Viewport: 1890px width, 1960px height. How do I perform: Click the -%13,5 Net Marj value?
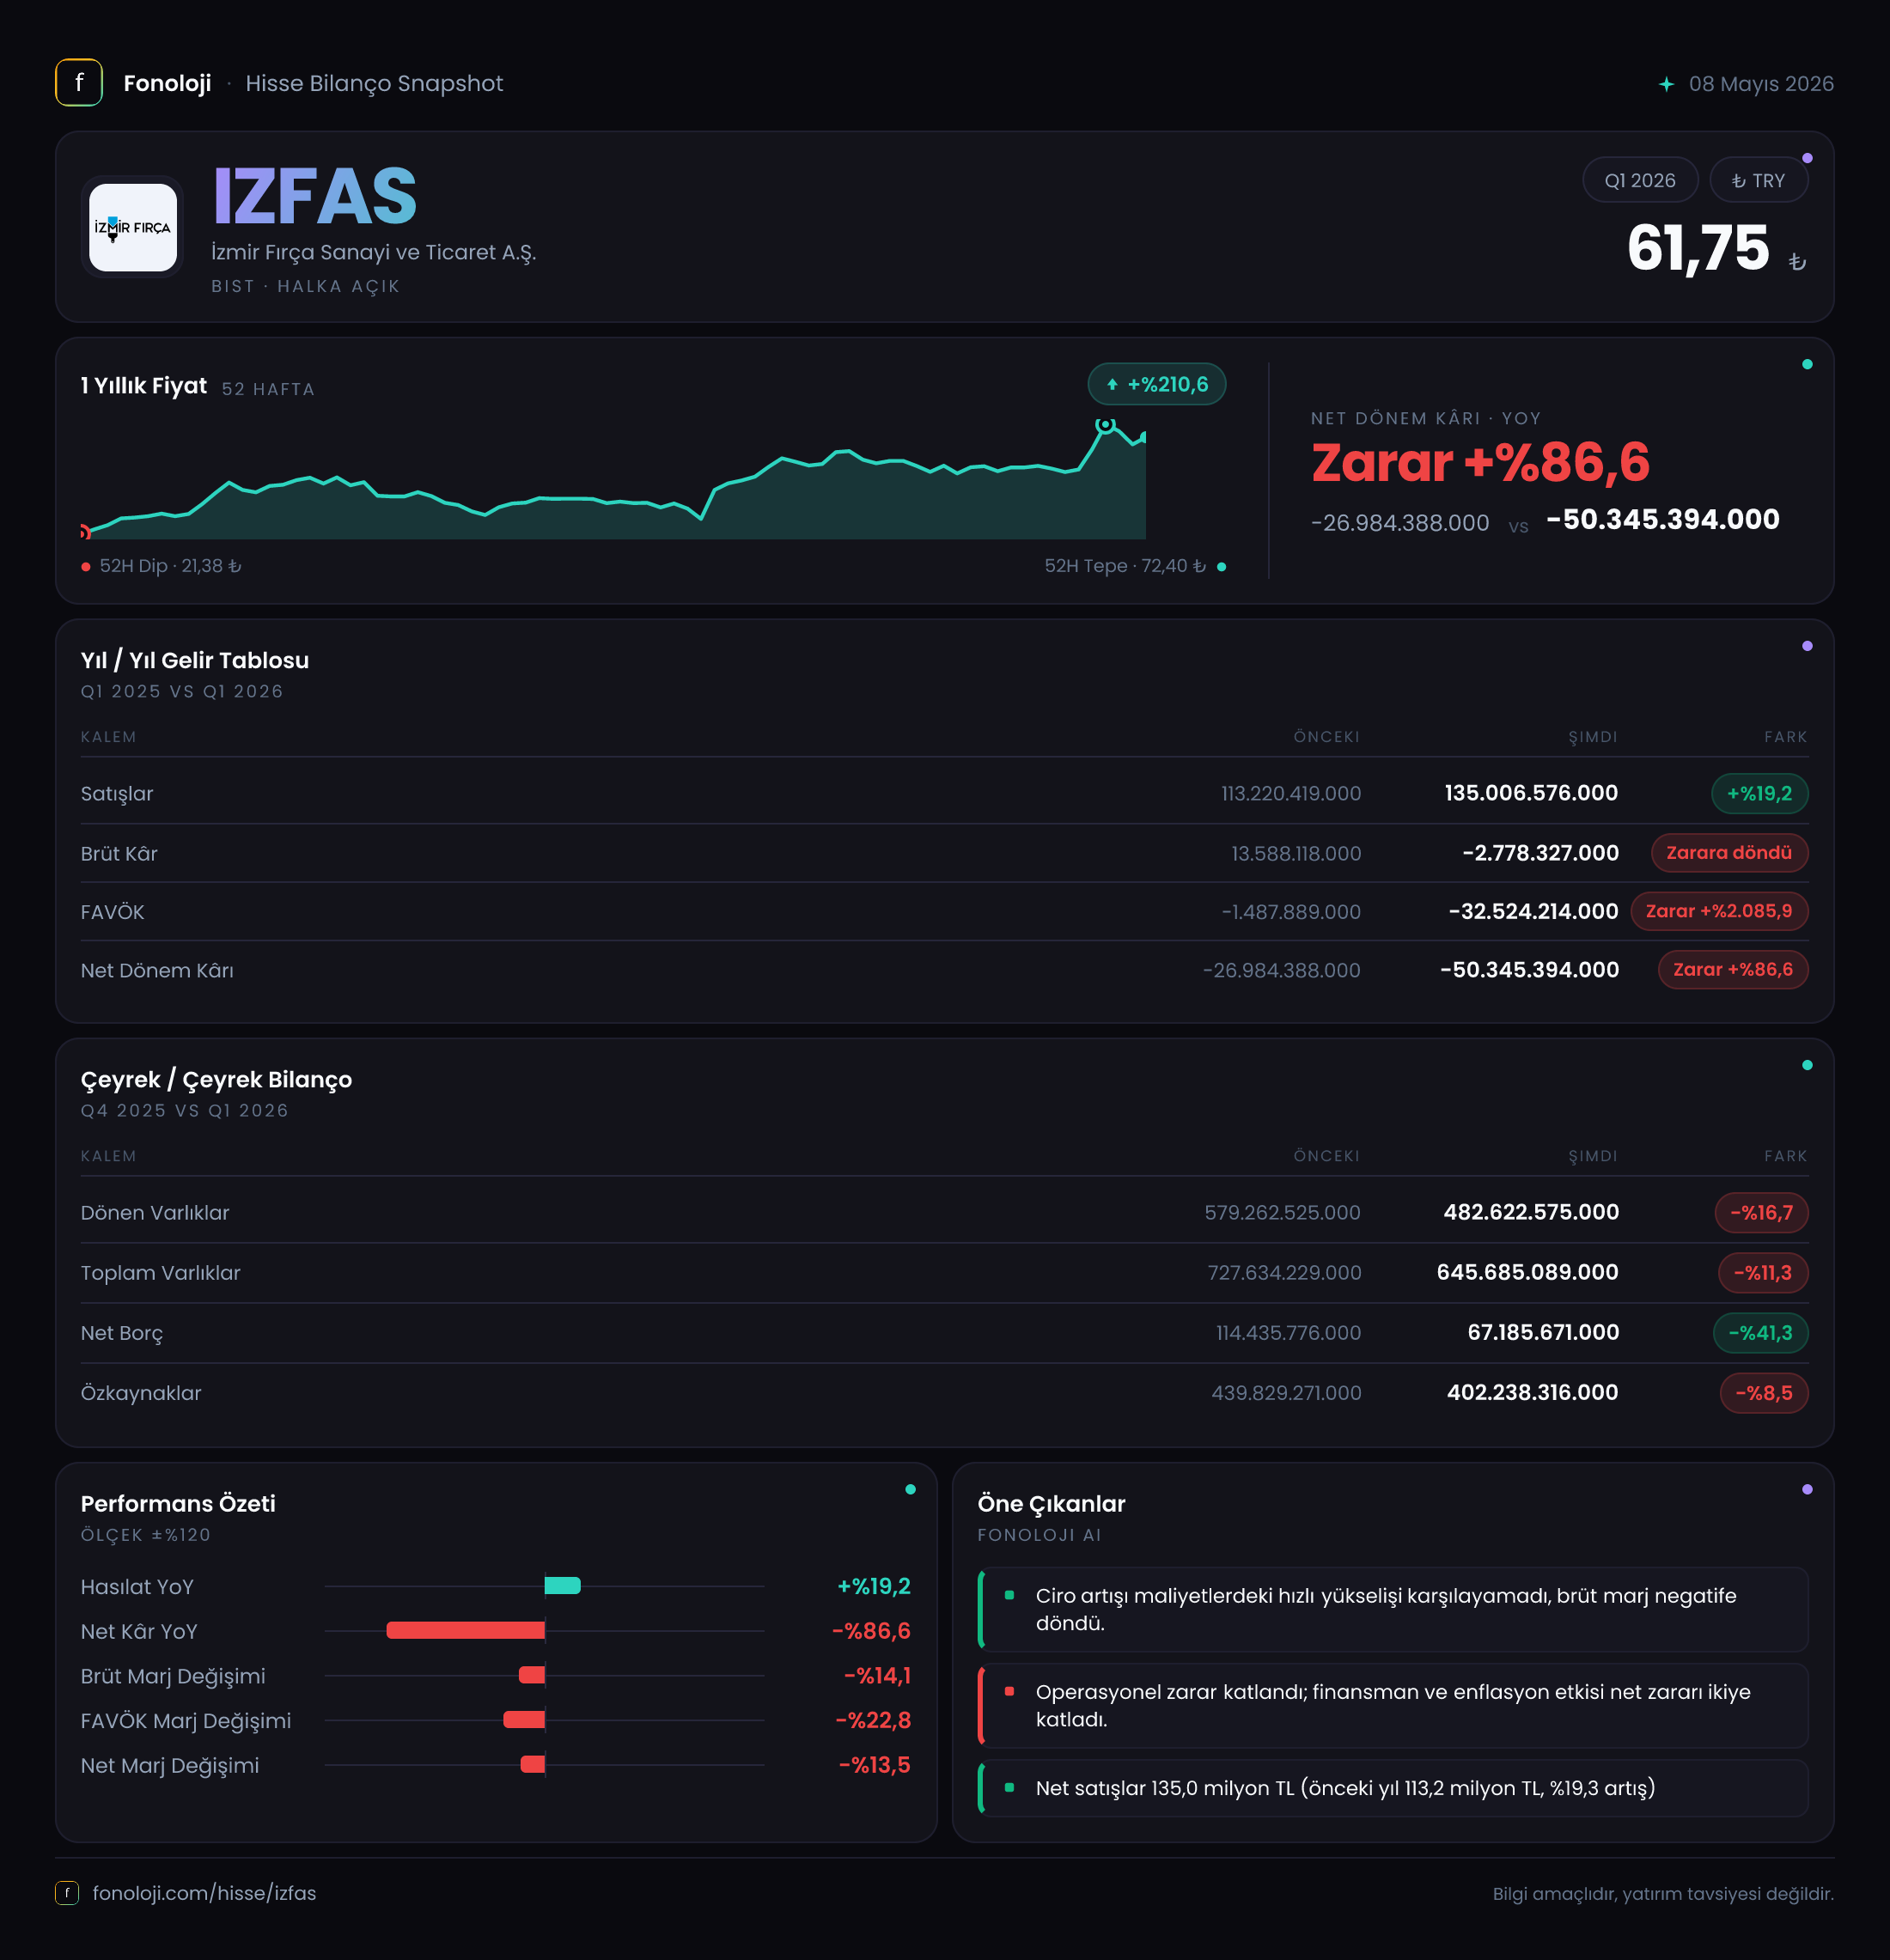[874, 1765]
